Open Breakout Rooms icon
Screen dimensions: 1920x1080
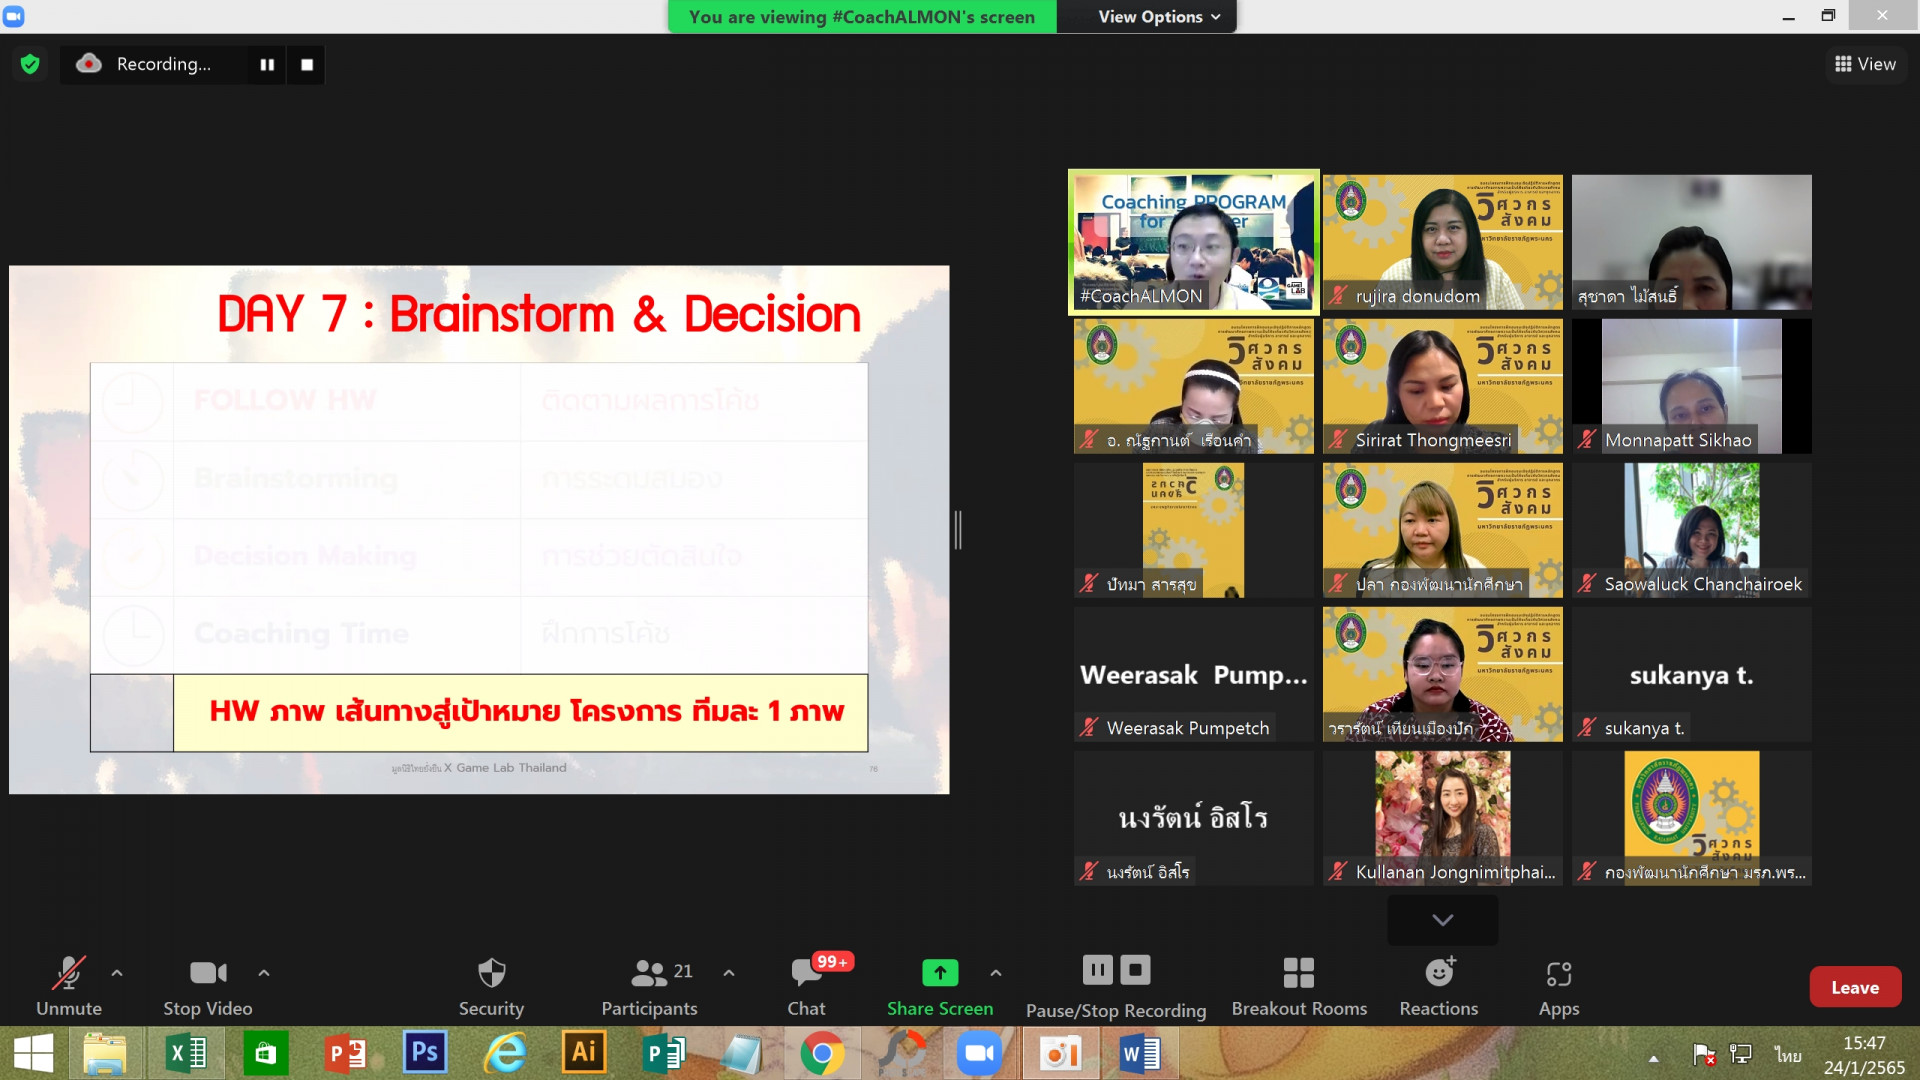pyautogui.click(x=1298, y=972)
